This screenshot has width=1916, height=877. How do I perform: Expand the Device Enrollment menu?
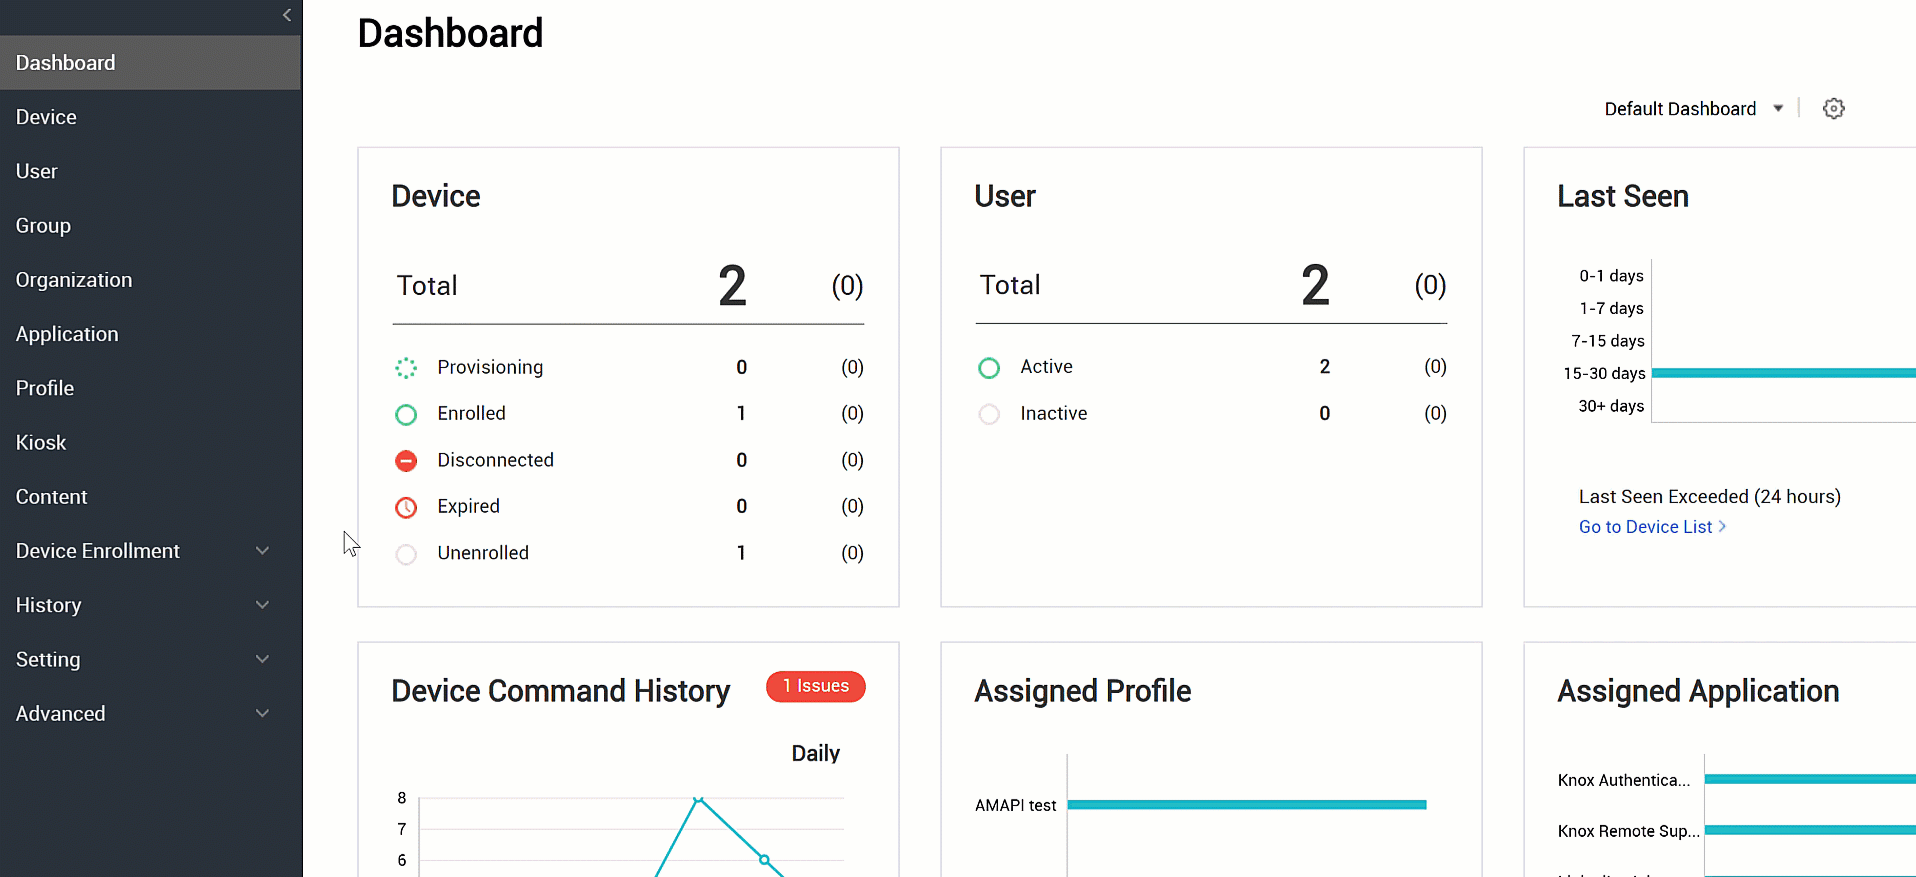pos(262,551)
